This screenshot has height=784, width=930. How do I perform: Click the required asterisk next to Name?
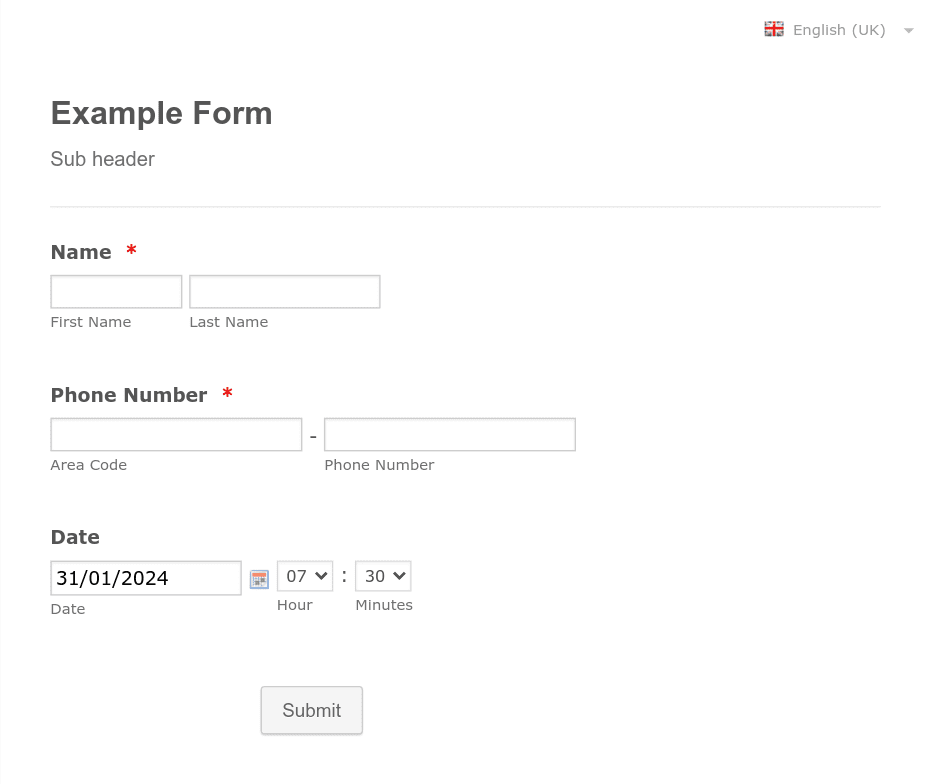[x=131, y=251]
